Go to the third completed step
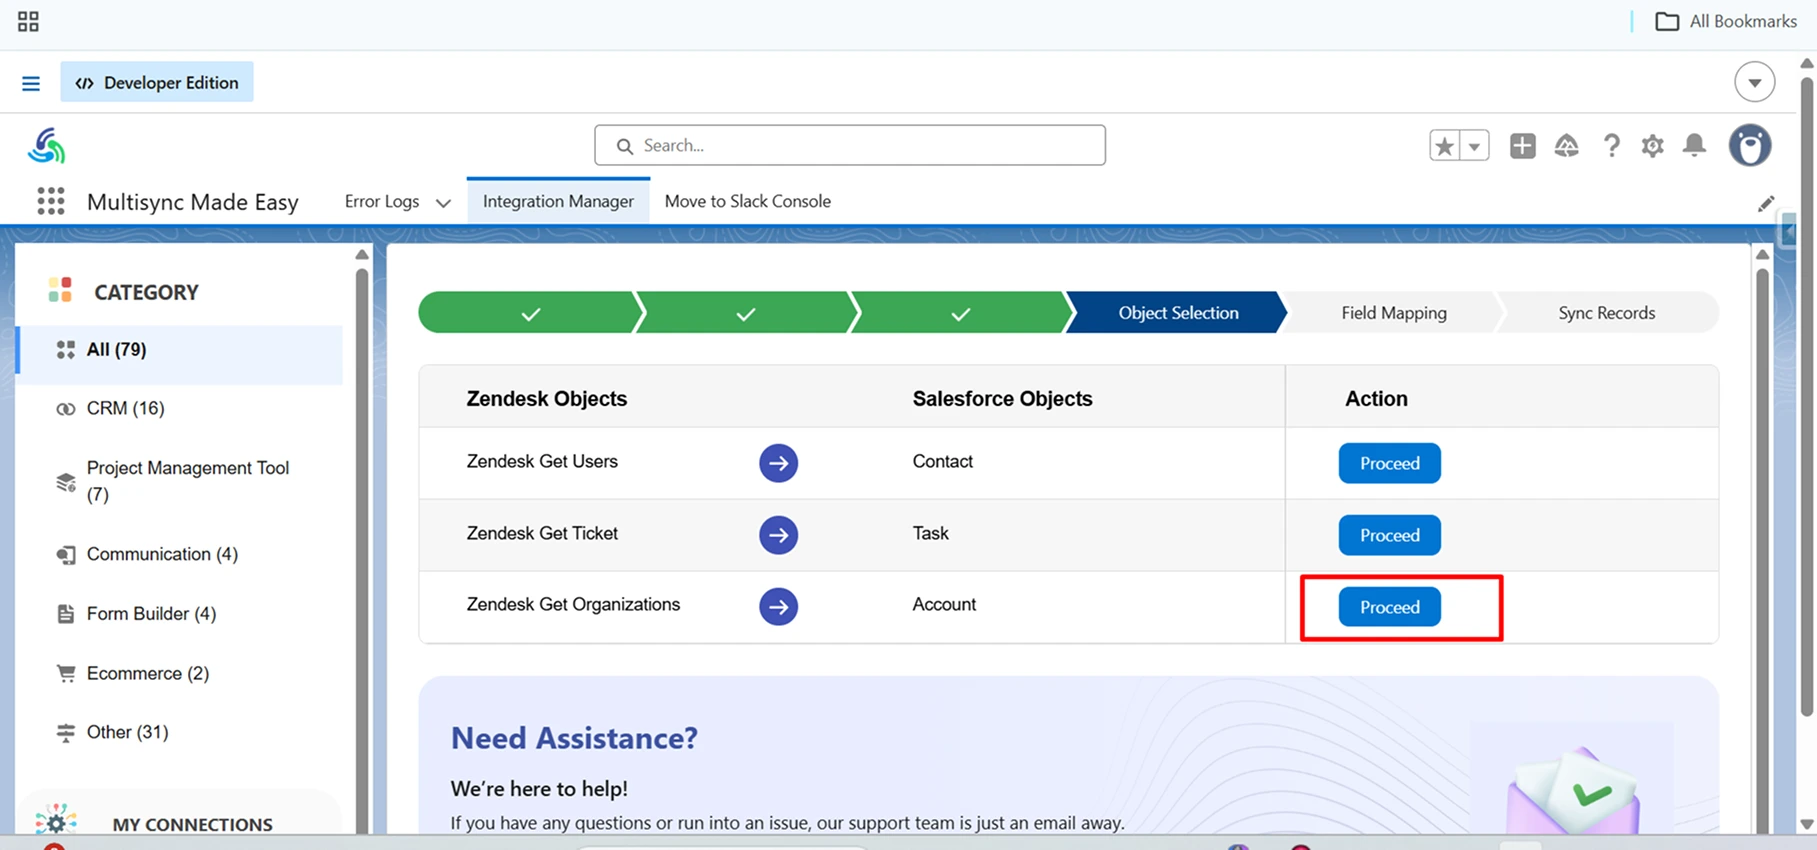Screen dimensions: 1817x850 click(960, 313)
